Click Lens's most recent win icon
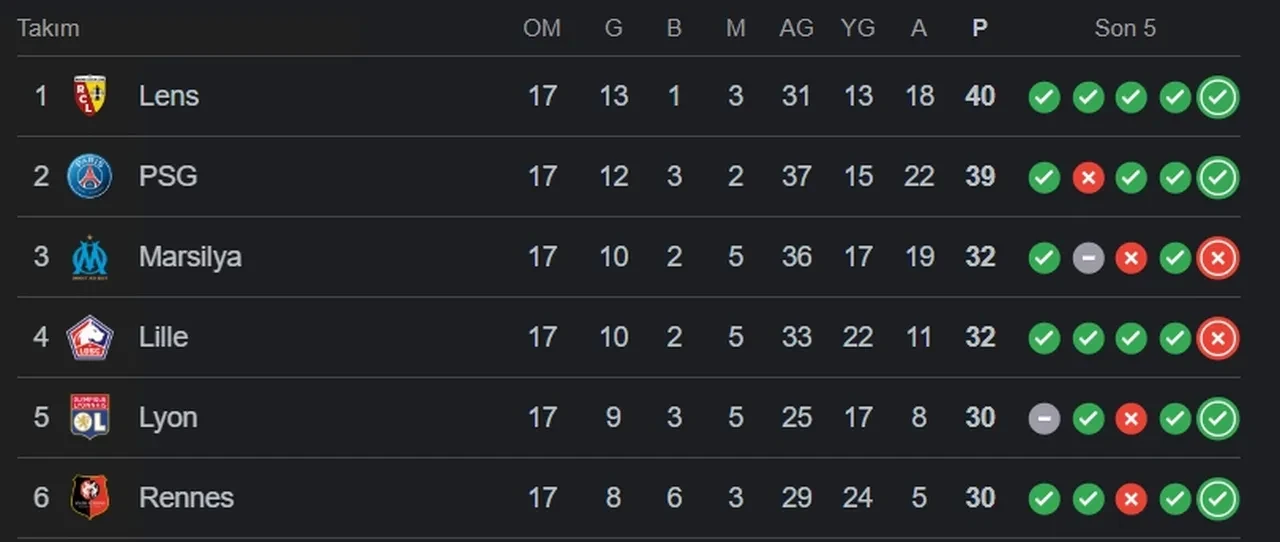The height and width of the screenshot is (542, 1280). pyautogui.click(x=1218, y=97)
